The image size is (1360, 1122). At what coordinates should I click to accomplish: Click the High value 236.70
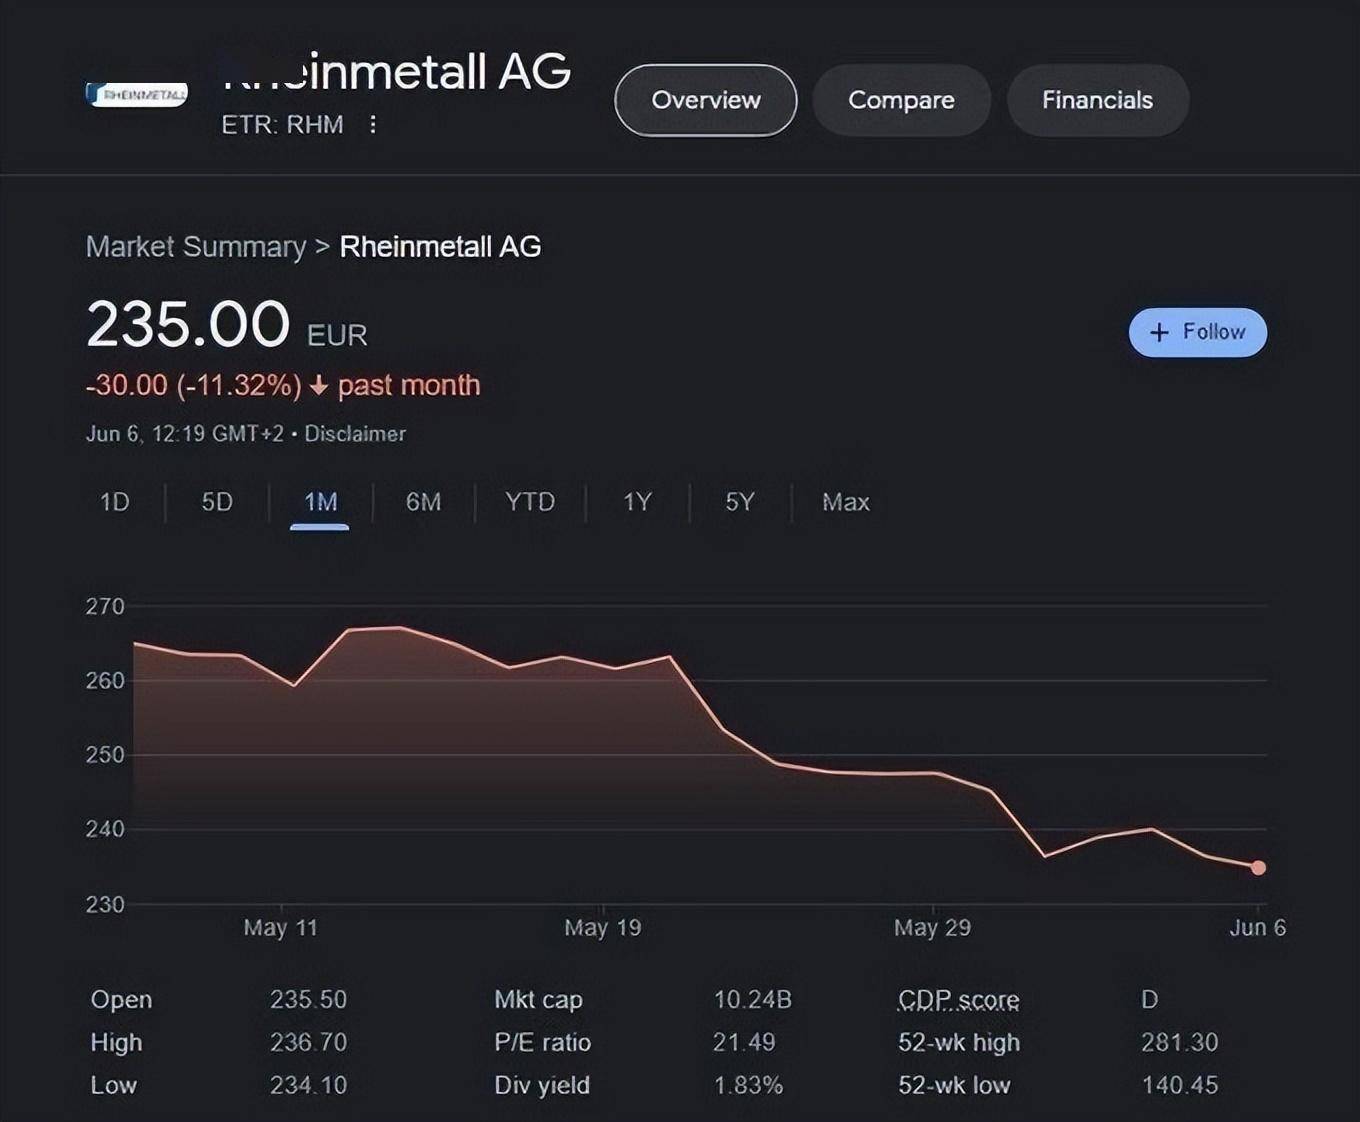coord(308,1043)
